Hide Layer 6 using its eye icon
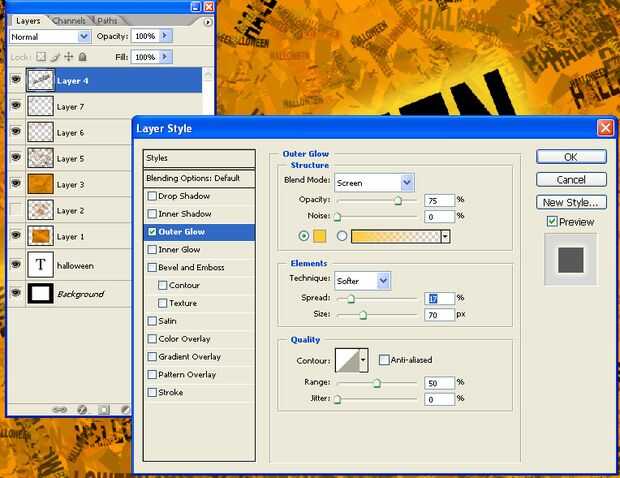Screen dimensions: 620x478 click(x=16, y=131)
